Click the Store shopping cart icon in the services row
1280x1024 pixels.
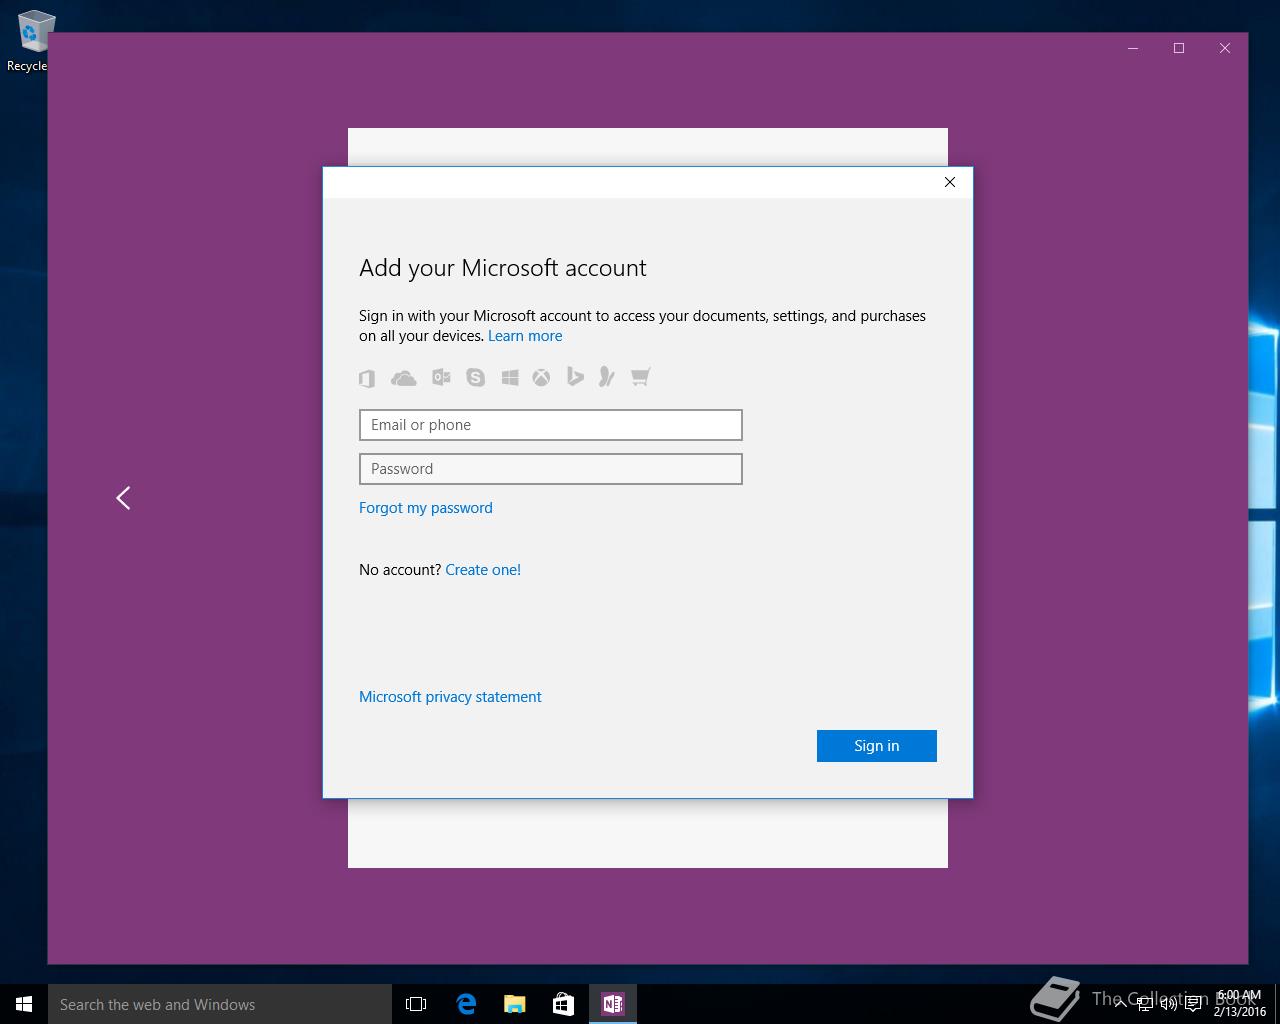(641, 377)
